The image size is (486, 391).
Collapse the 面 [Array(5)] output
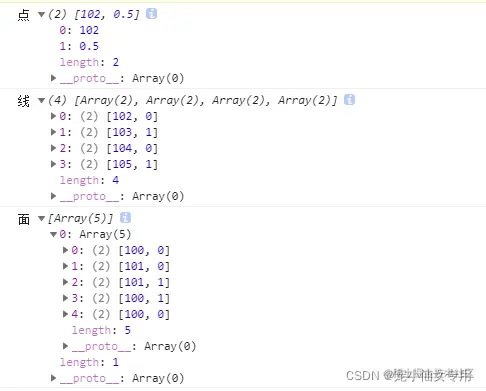(x=41, y=218)
